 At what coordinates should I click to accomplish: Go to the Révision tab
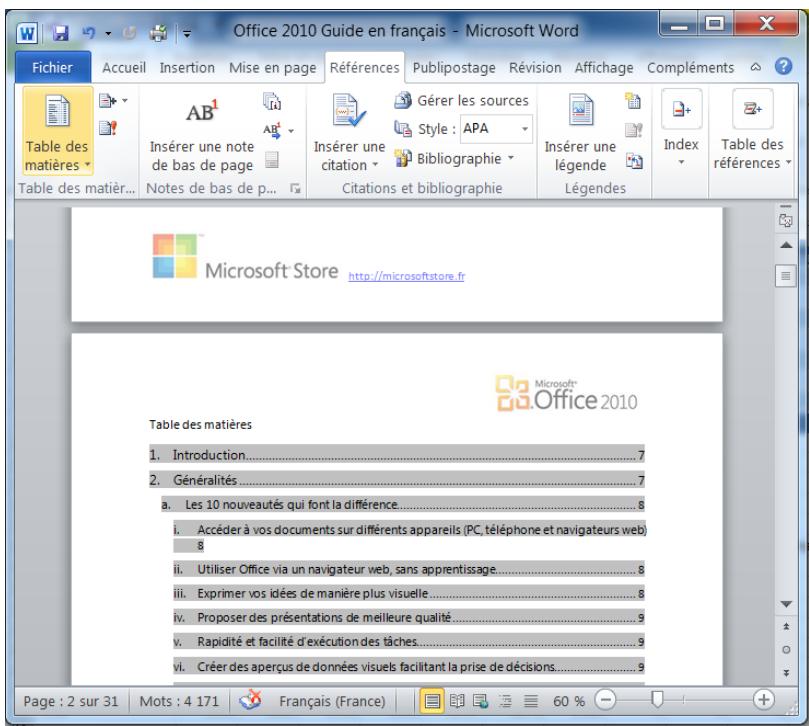pyautogui.click(x=535, y=68)
